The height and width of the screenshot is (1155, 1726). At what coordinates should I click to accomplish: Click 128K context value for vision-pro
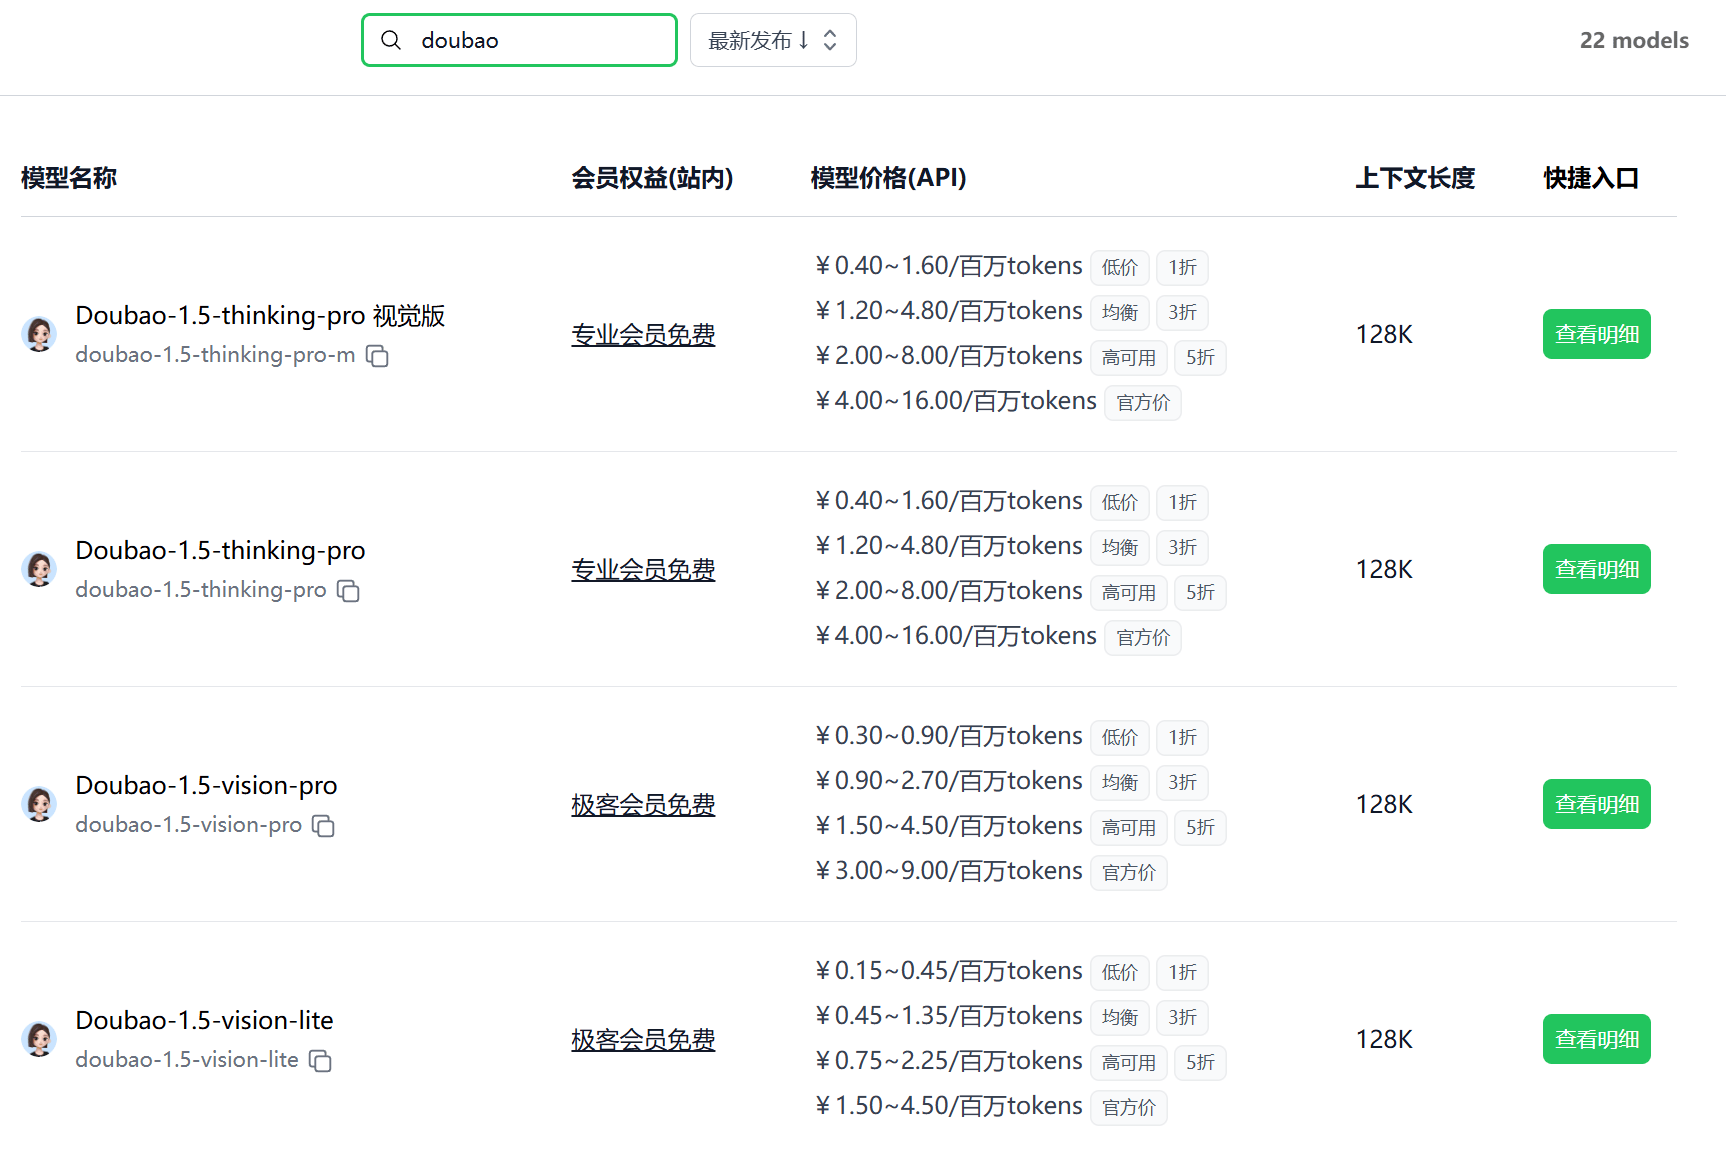coord(1384,804)
